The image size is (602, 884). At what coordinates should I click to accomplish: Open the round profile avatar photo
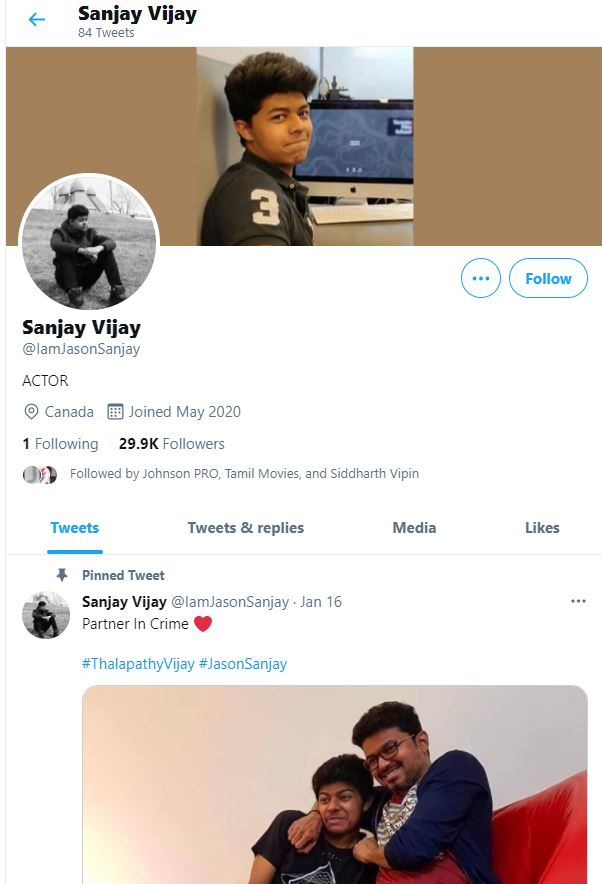89,243
